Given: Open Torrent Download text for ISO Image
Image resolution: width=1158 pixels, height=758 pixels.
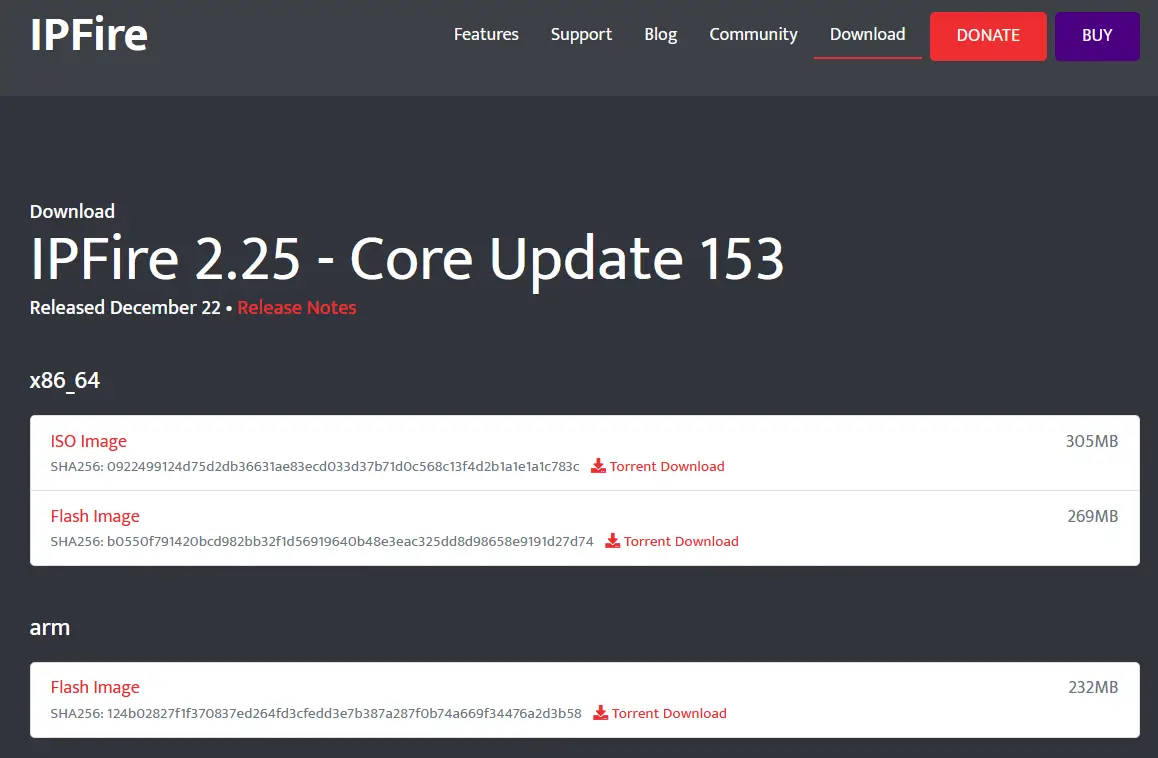Looking at the screenshot, I should pyautogui.click(x=667, y=466).
